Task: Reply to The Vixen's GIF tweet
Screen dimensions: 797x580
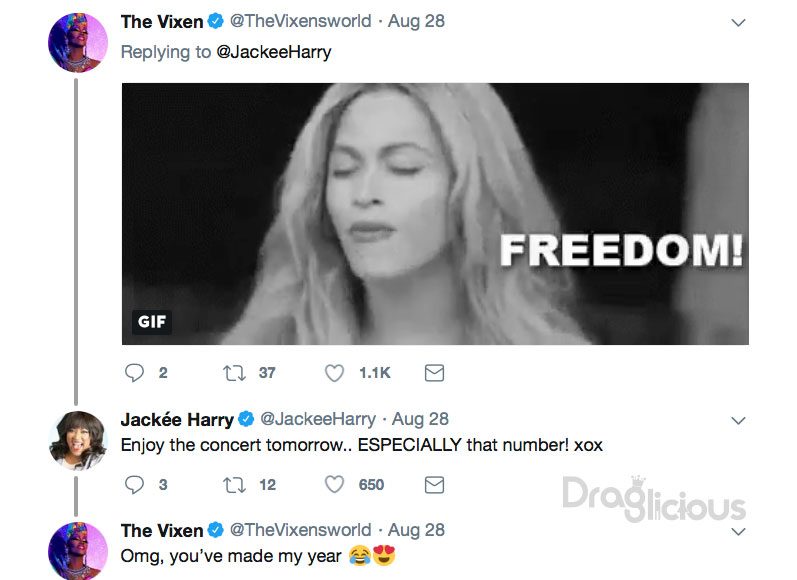Action: [x=134, y=373]
